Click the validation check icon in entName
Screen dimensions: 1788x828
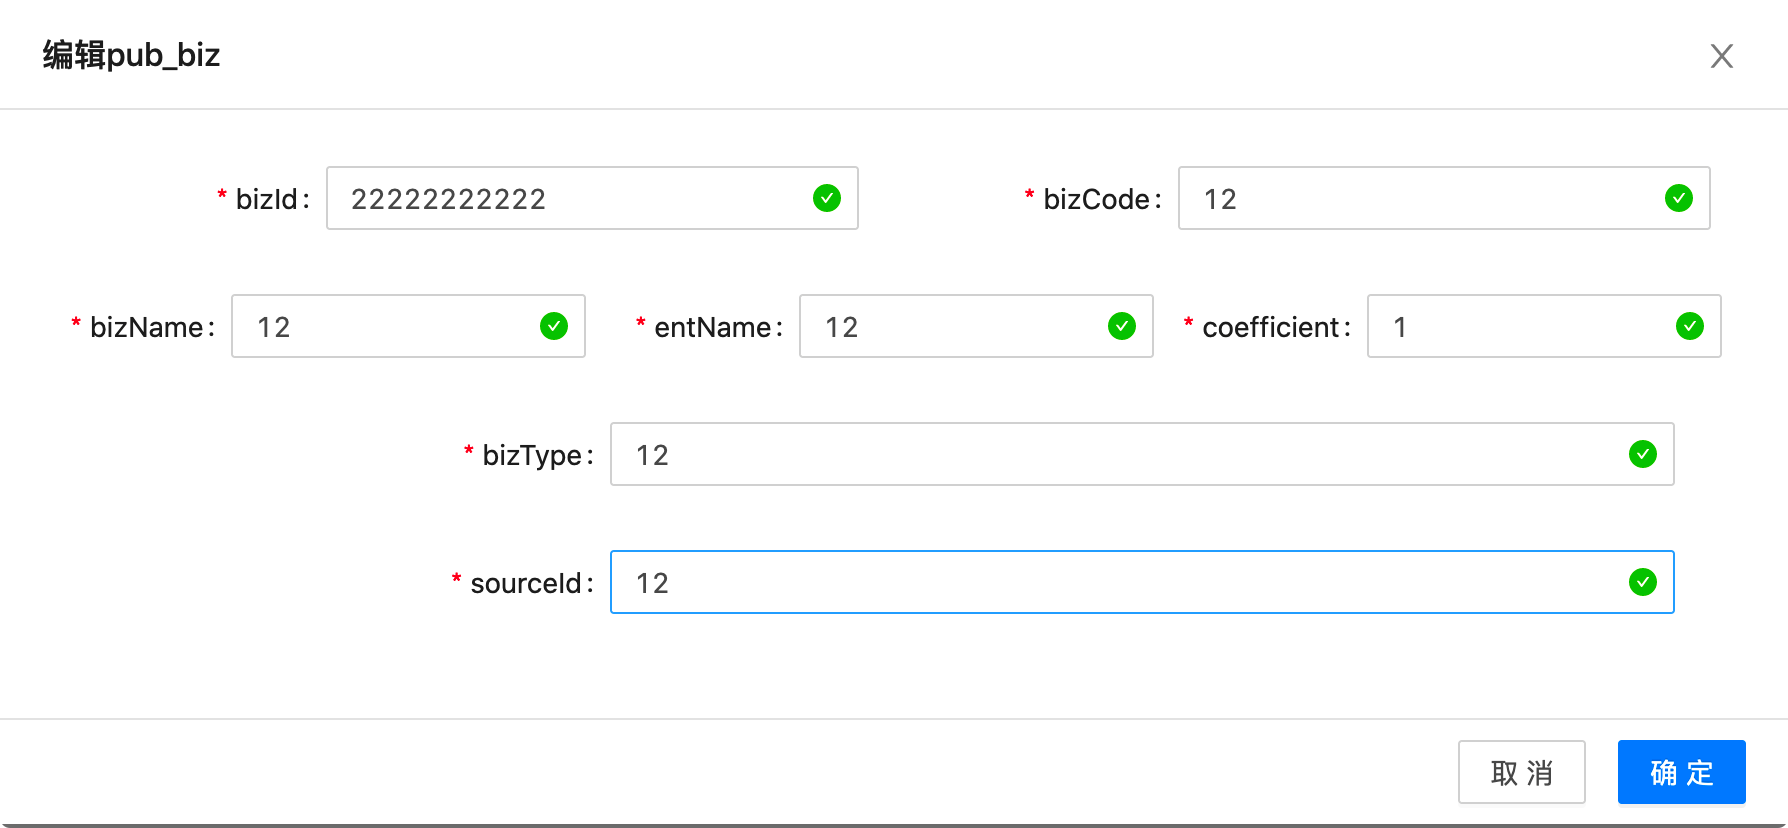(1122, 326)
